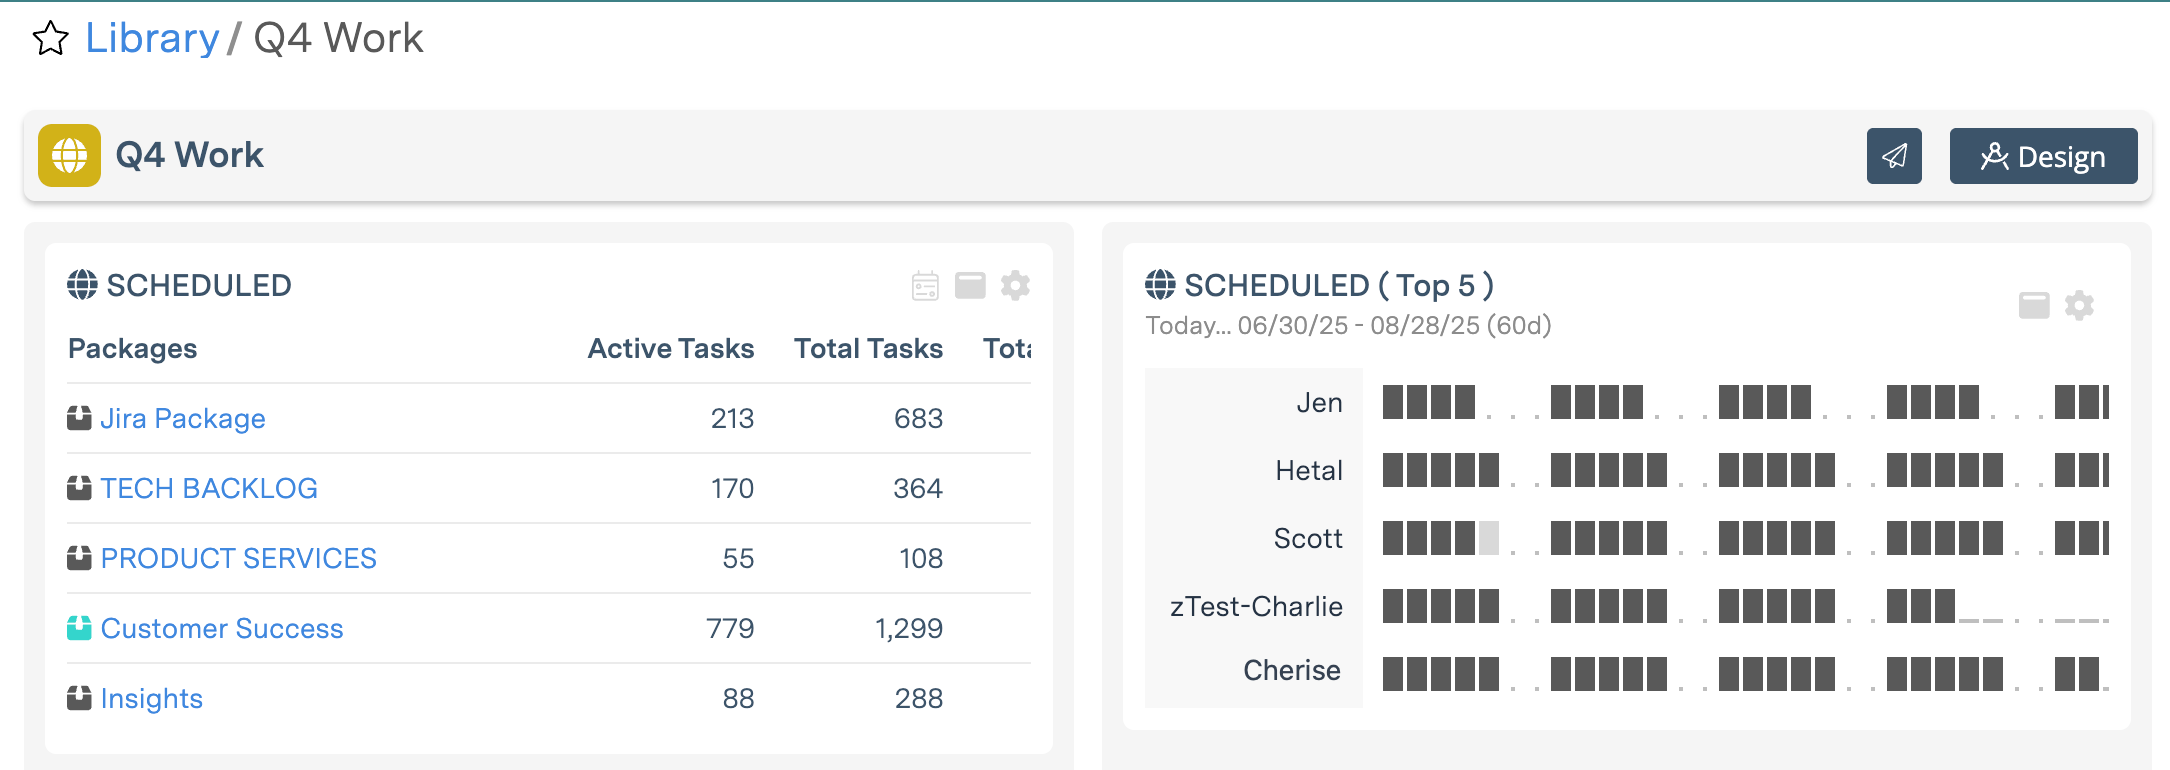The width and height of the screenshot is (2170, 770).
Task: Open the Insights package link
Action: point(152,698)
